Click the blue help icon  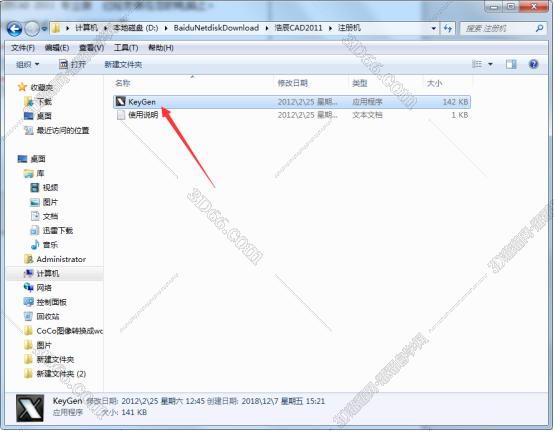(533, 64)
